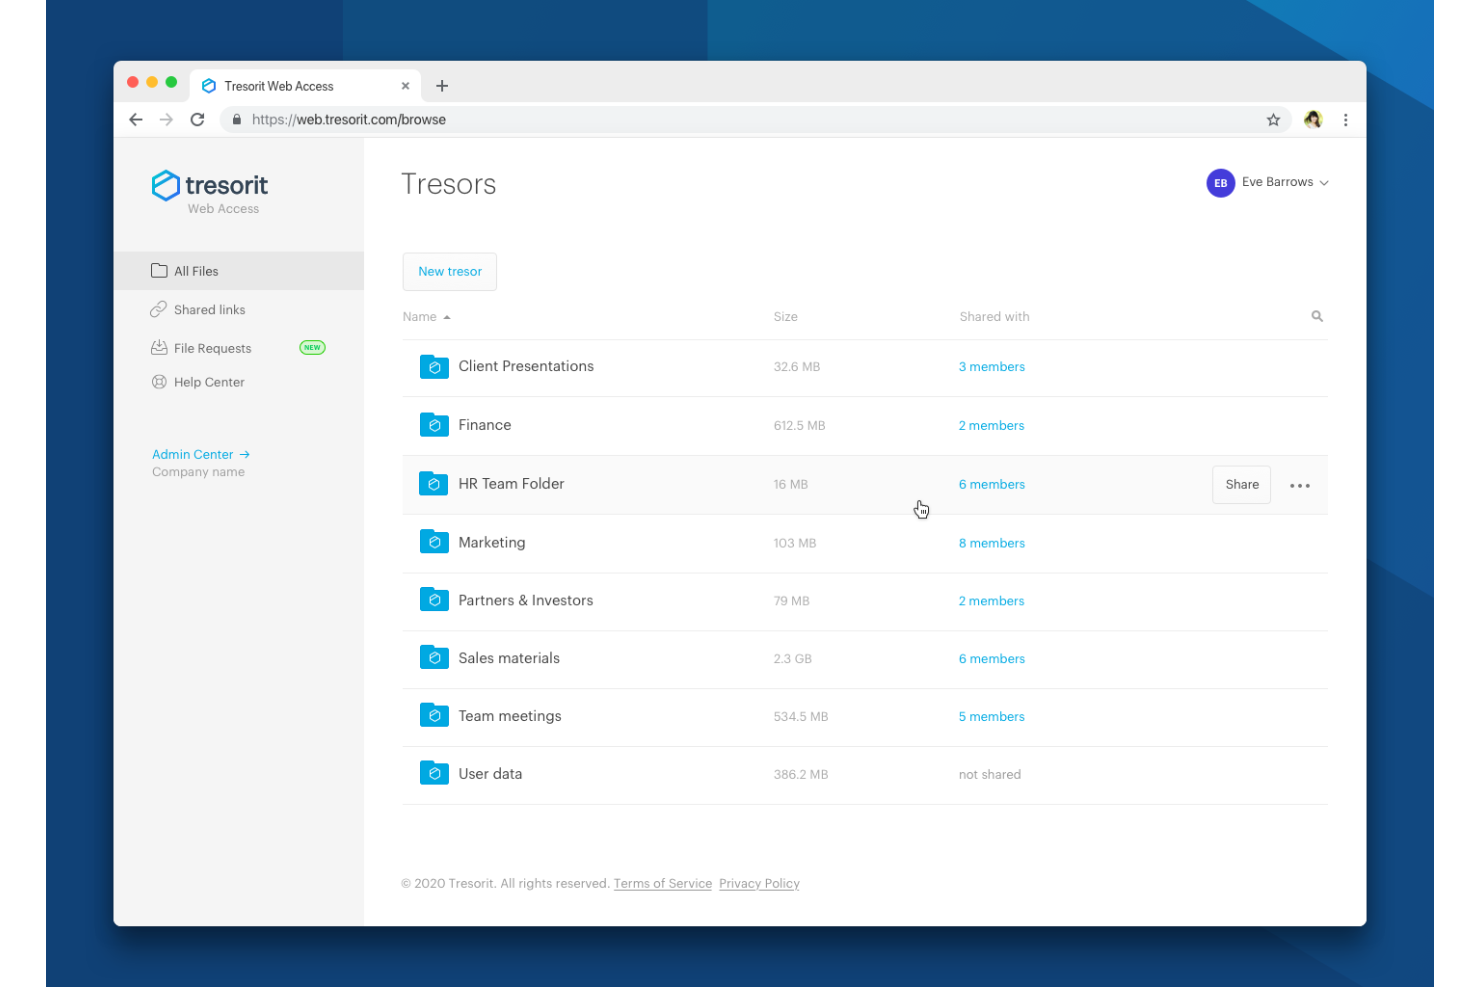Open the Finance tresor name
Image resolution: width=1480 pixels, height=987 pixels.
[x=485, y=425]
